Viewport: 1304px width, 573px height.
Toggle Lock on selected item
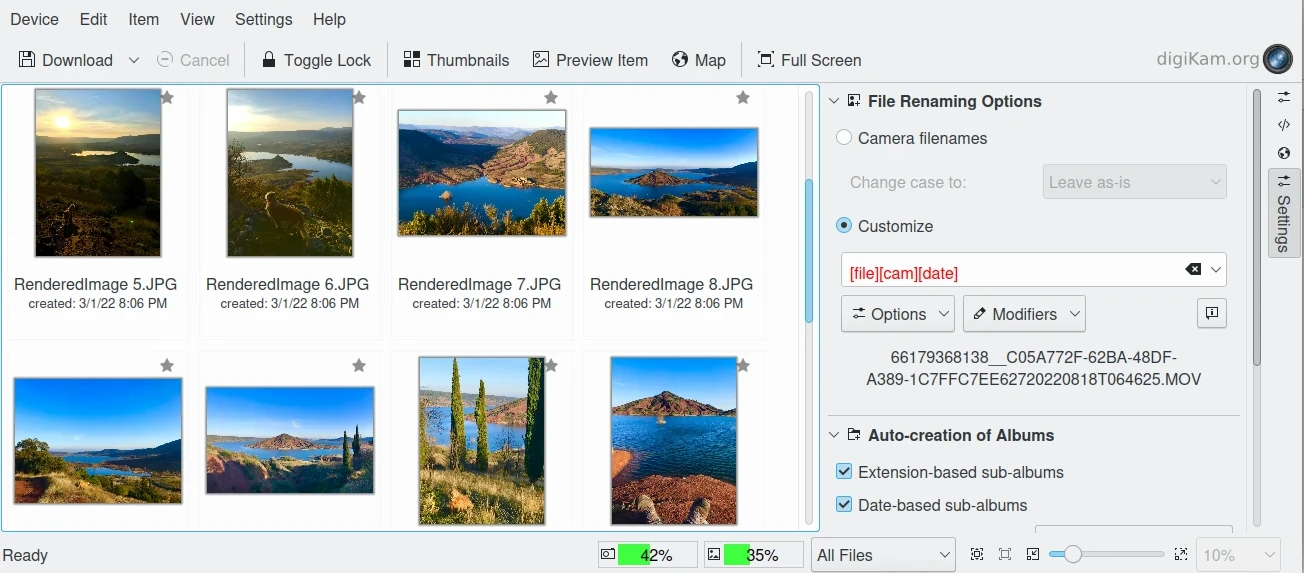(315, 60)
